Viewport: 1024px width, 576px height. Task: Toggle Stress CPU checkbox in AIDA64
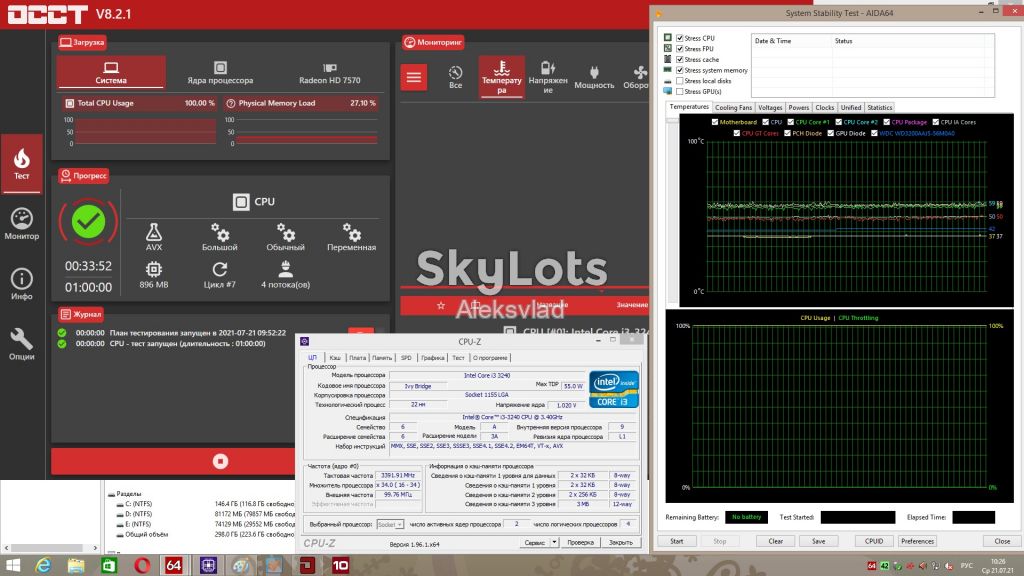pyautogui.click(x=680, y=39)
